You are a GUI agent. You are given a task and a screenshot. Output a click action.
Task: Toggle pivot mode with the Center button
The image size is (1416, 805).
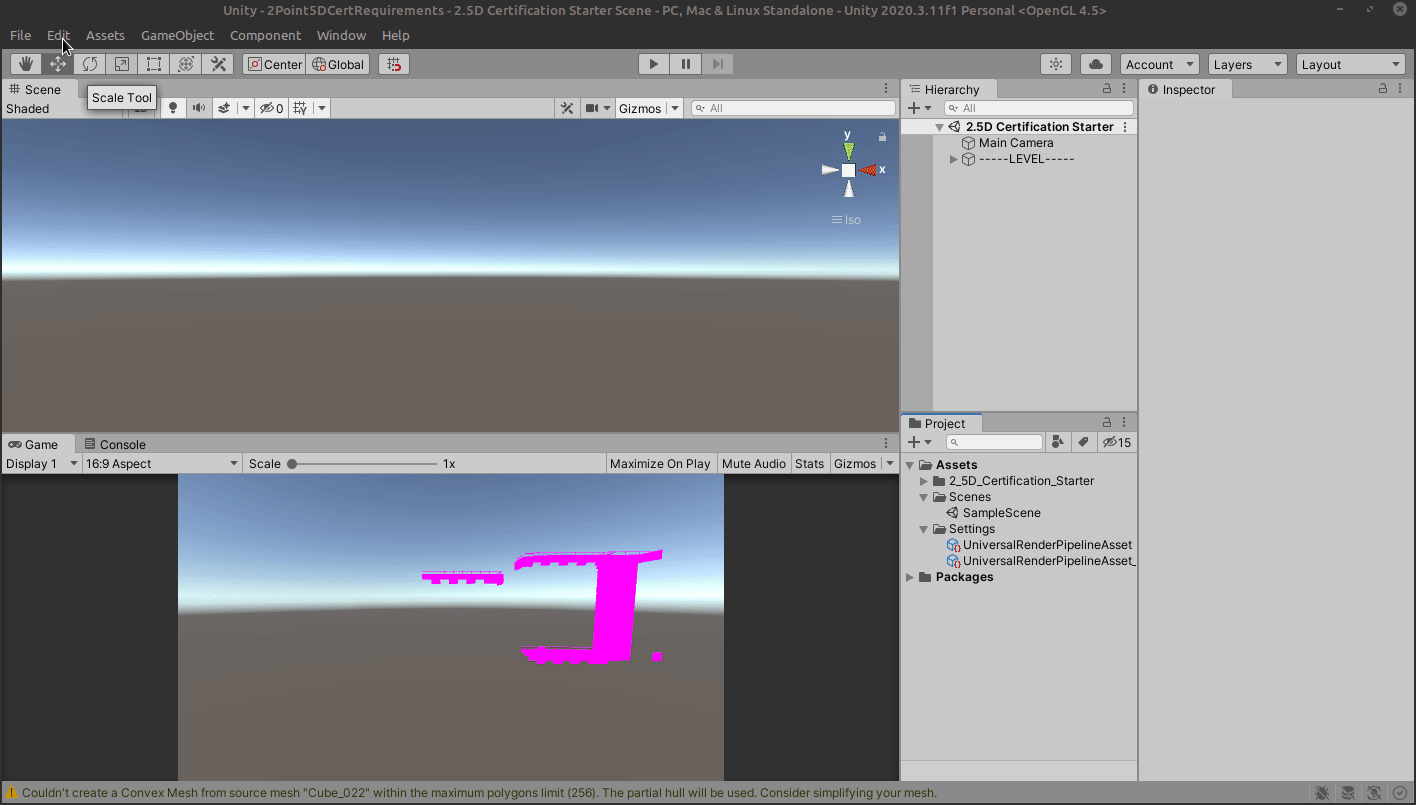tap(274, 64)
